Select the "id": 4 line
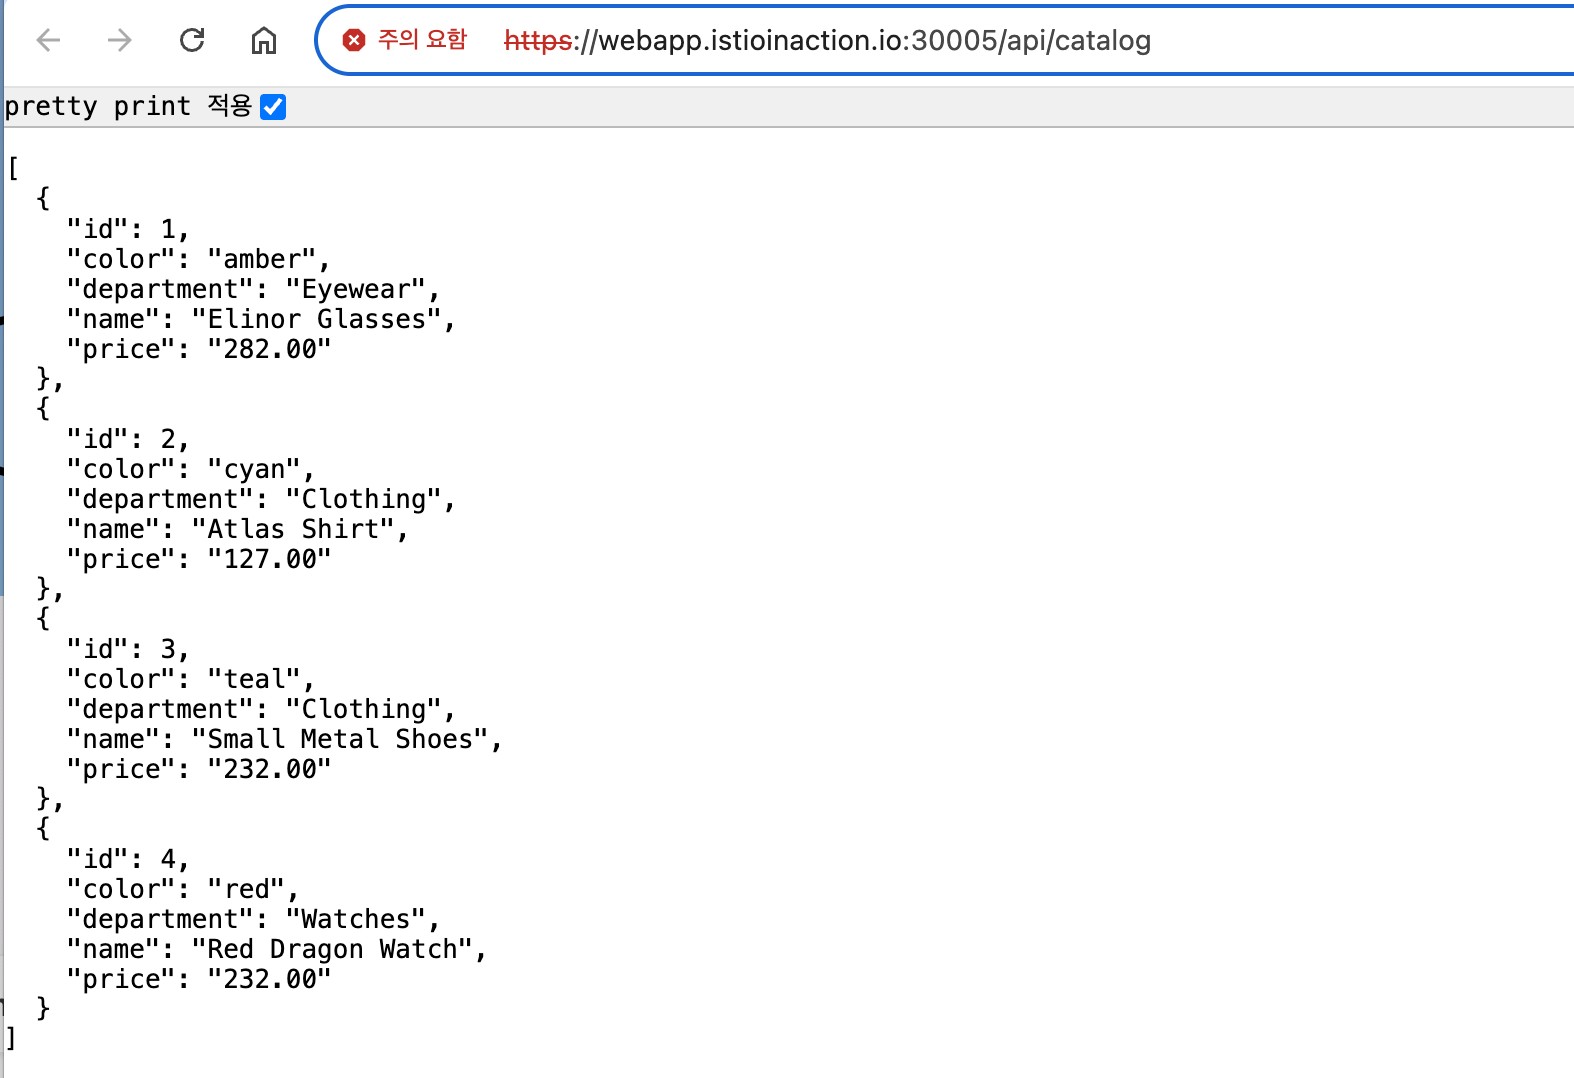Screen dimensions: 1574x1078 click(x=128, y=859)
